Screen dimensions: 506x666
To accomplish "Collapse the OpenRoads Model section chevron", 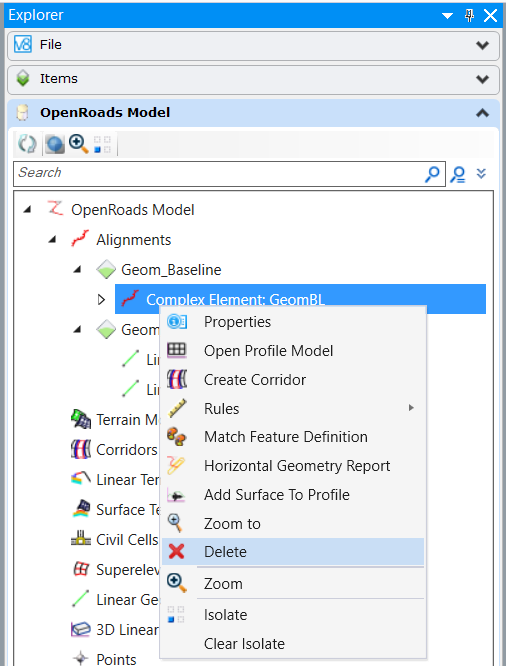I will point(482,113).
